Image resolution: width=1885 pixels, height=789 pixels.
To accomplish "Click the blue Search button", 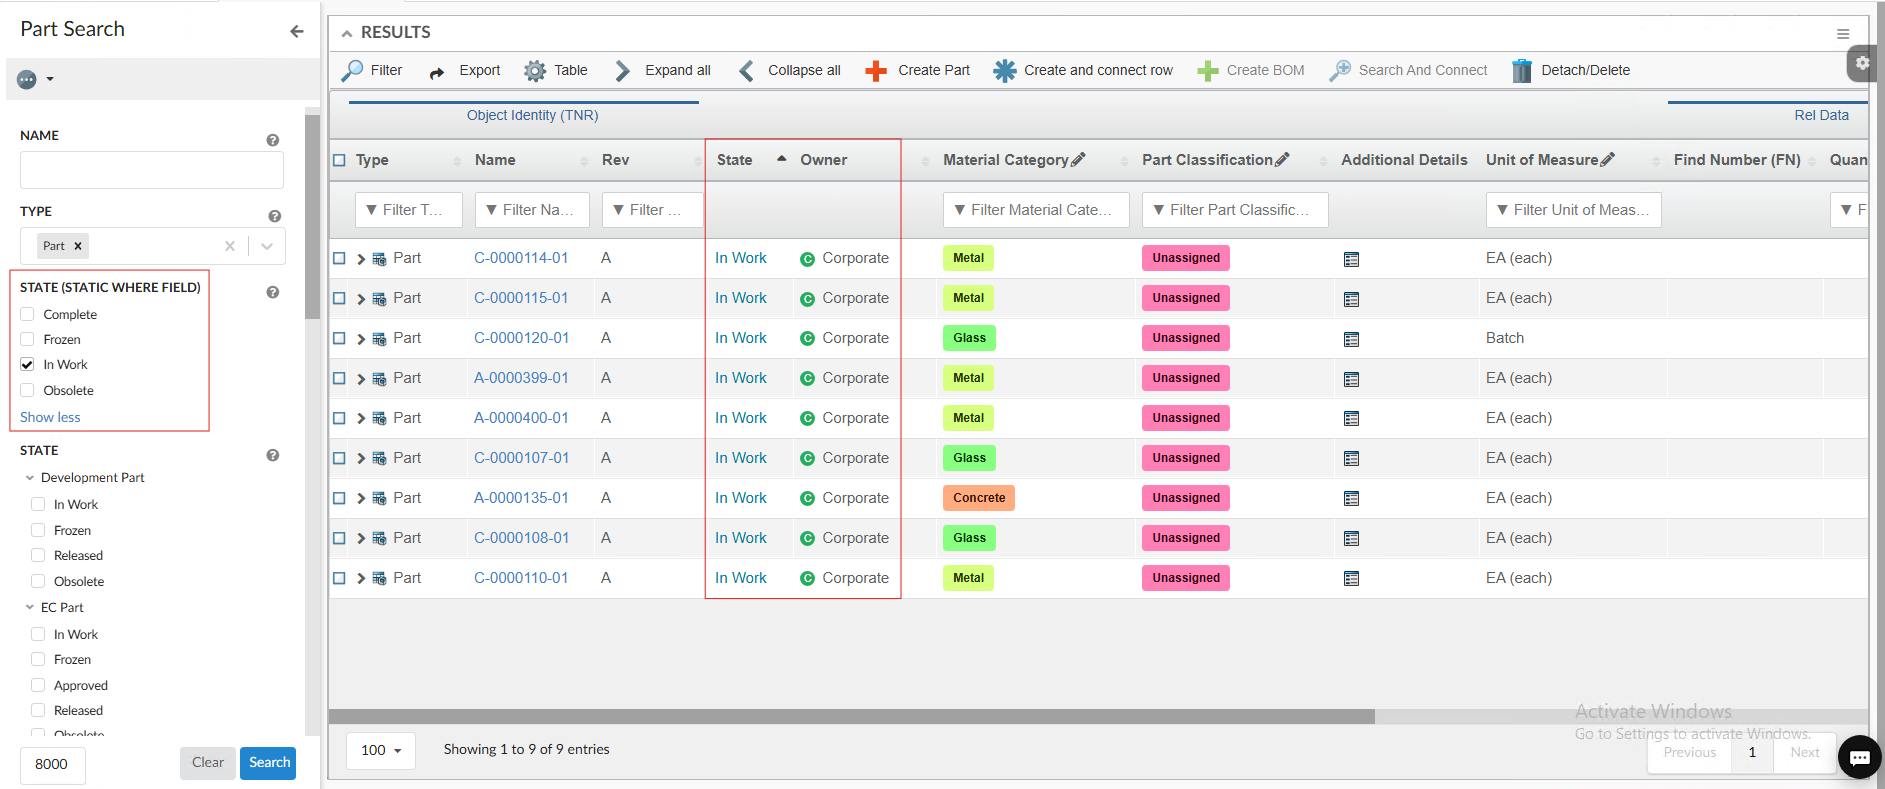I will click(x=268, y=763).
